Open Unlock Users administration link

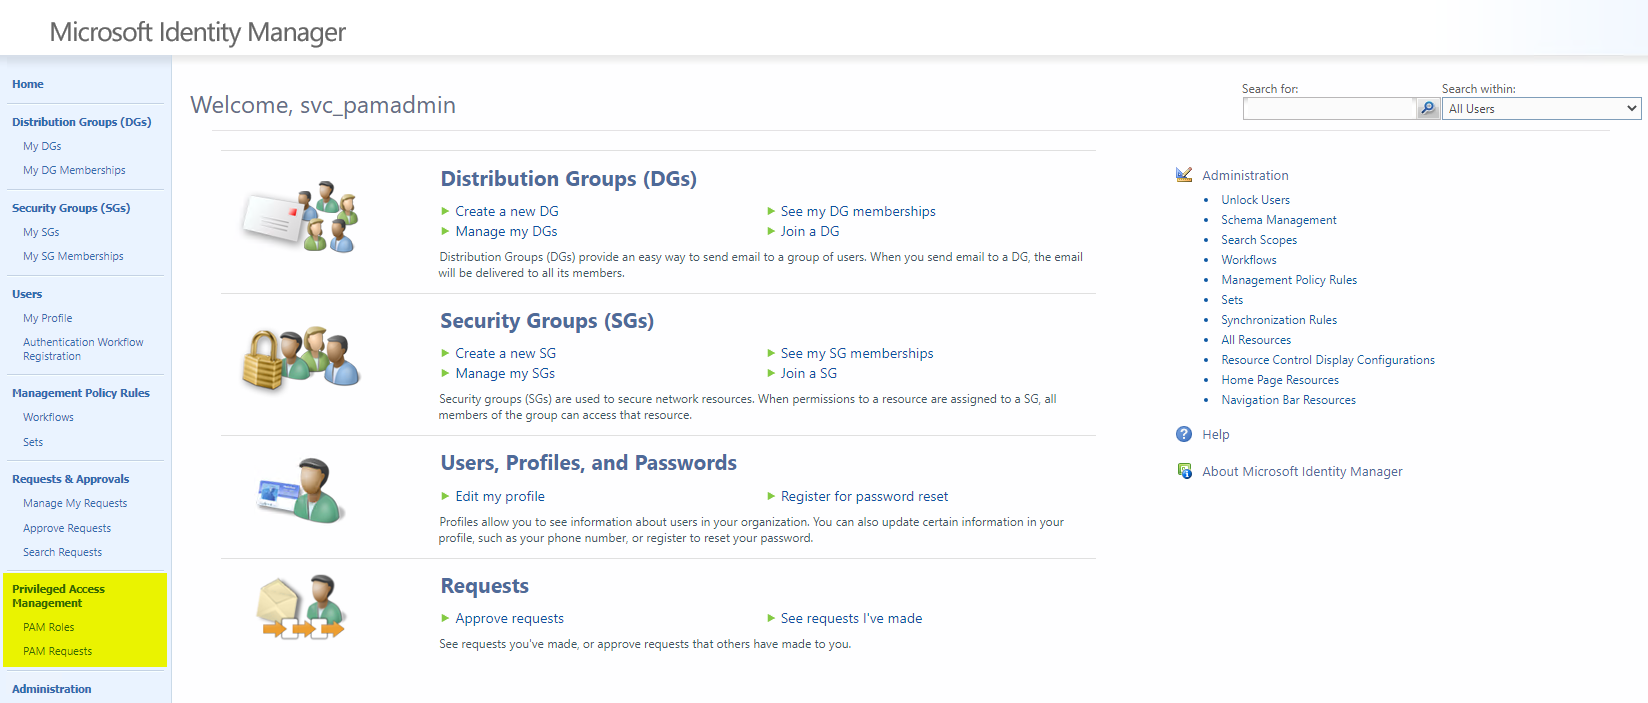click(1255, 200)
